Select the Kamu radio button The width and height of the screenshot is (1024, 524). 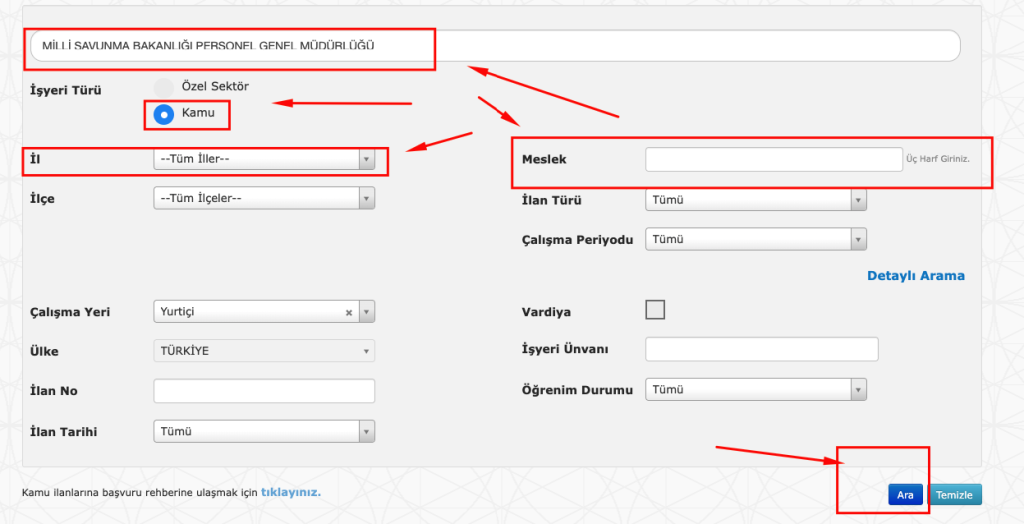point(163,114)
